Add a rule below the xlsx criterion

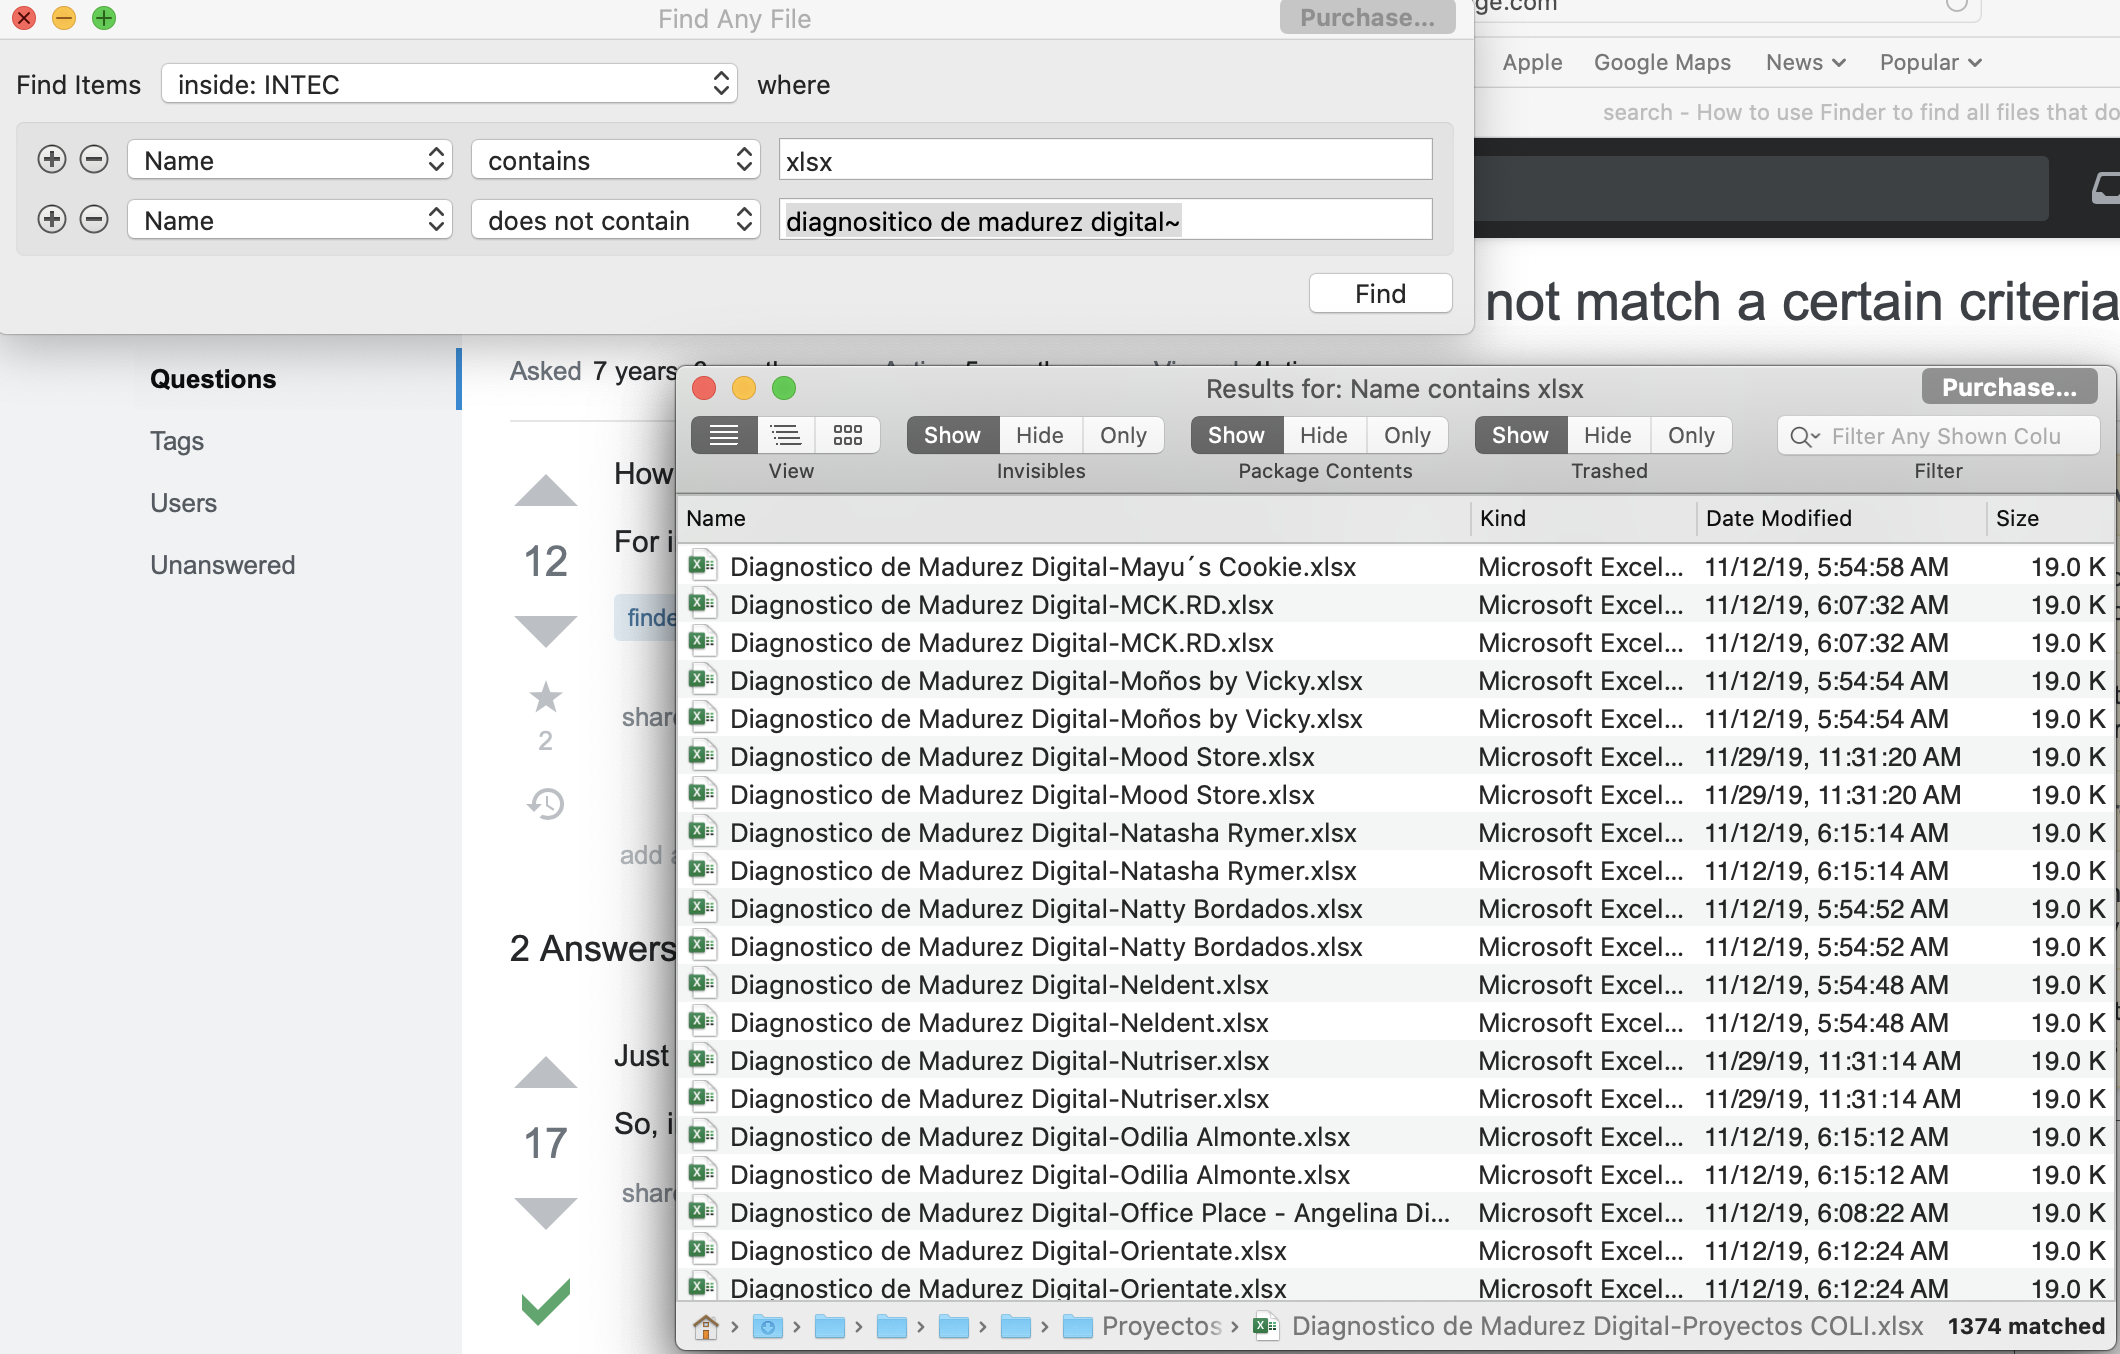pyautogui.click(x=52, y=160)
